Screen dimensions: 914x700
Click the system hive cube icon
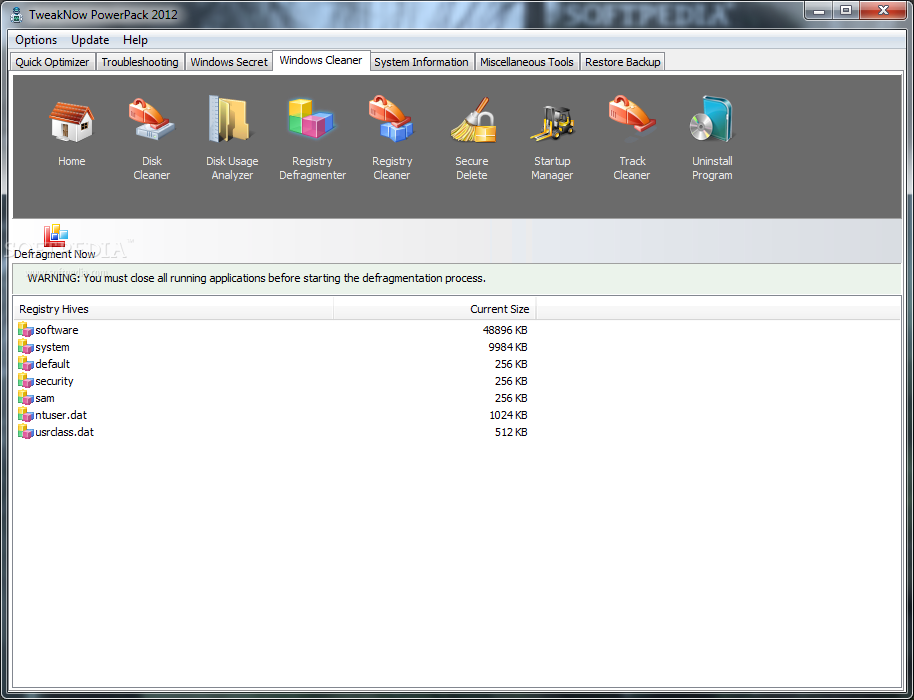coord(26,347)
